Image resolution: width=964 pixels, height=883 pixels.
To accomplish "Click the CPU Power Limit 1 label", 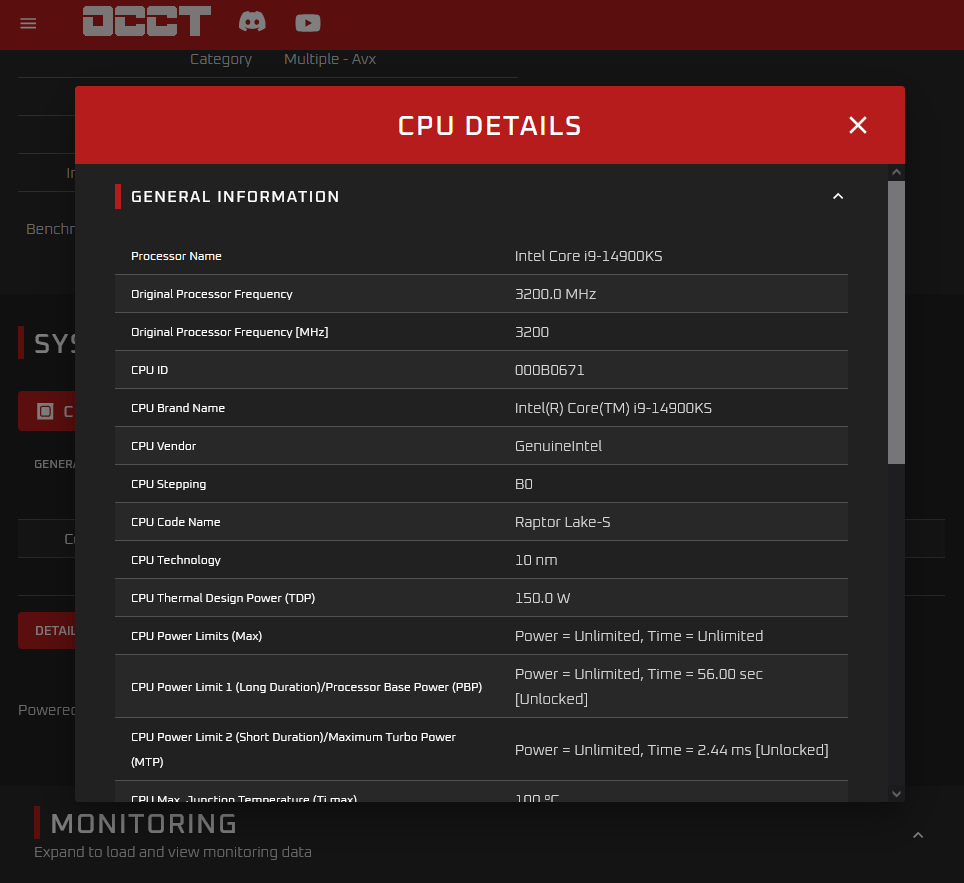I will pyautogui.click(x=307, y=687).
